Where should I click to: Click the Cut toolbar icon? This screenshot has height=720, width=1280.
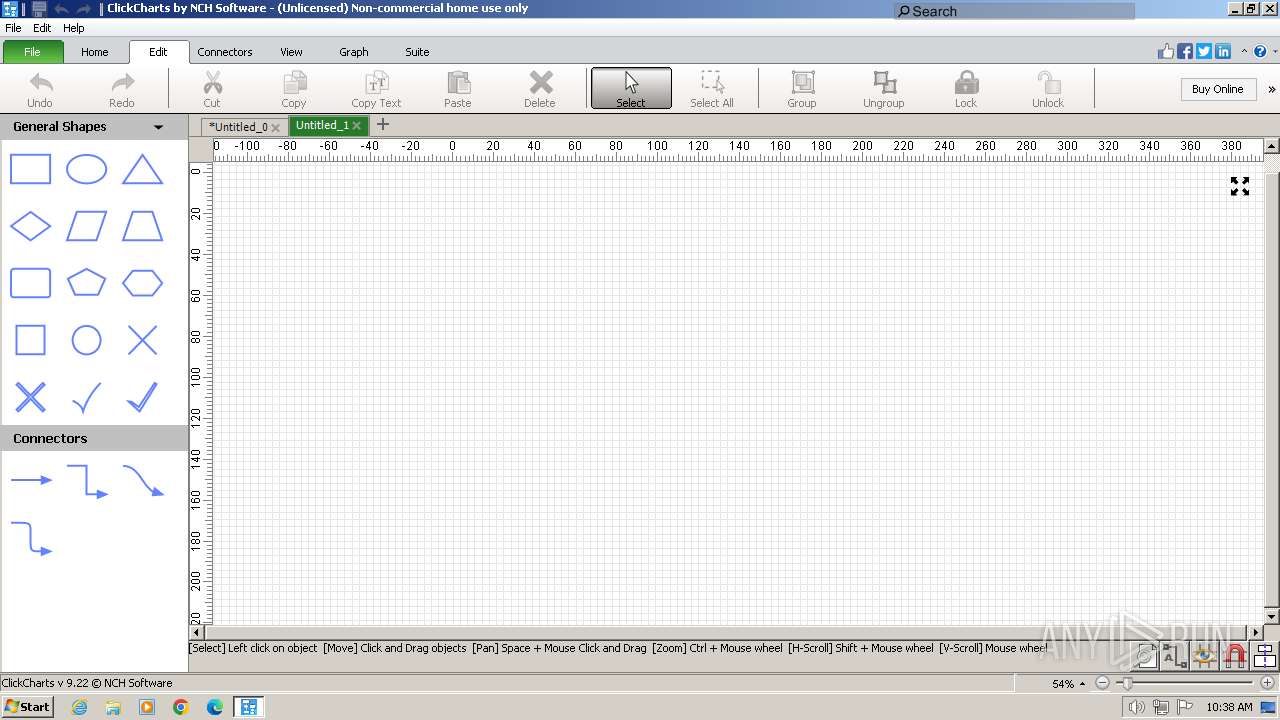pos(212,89)
